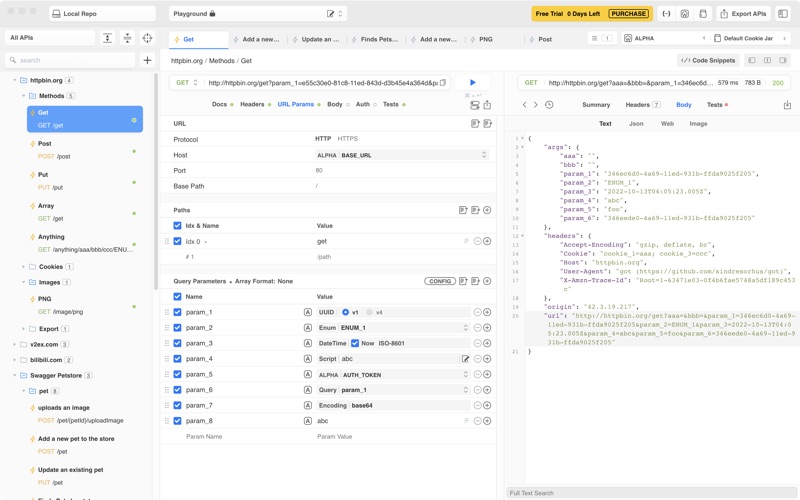Collapse the httpbin.org folder

tap(14, 80)
